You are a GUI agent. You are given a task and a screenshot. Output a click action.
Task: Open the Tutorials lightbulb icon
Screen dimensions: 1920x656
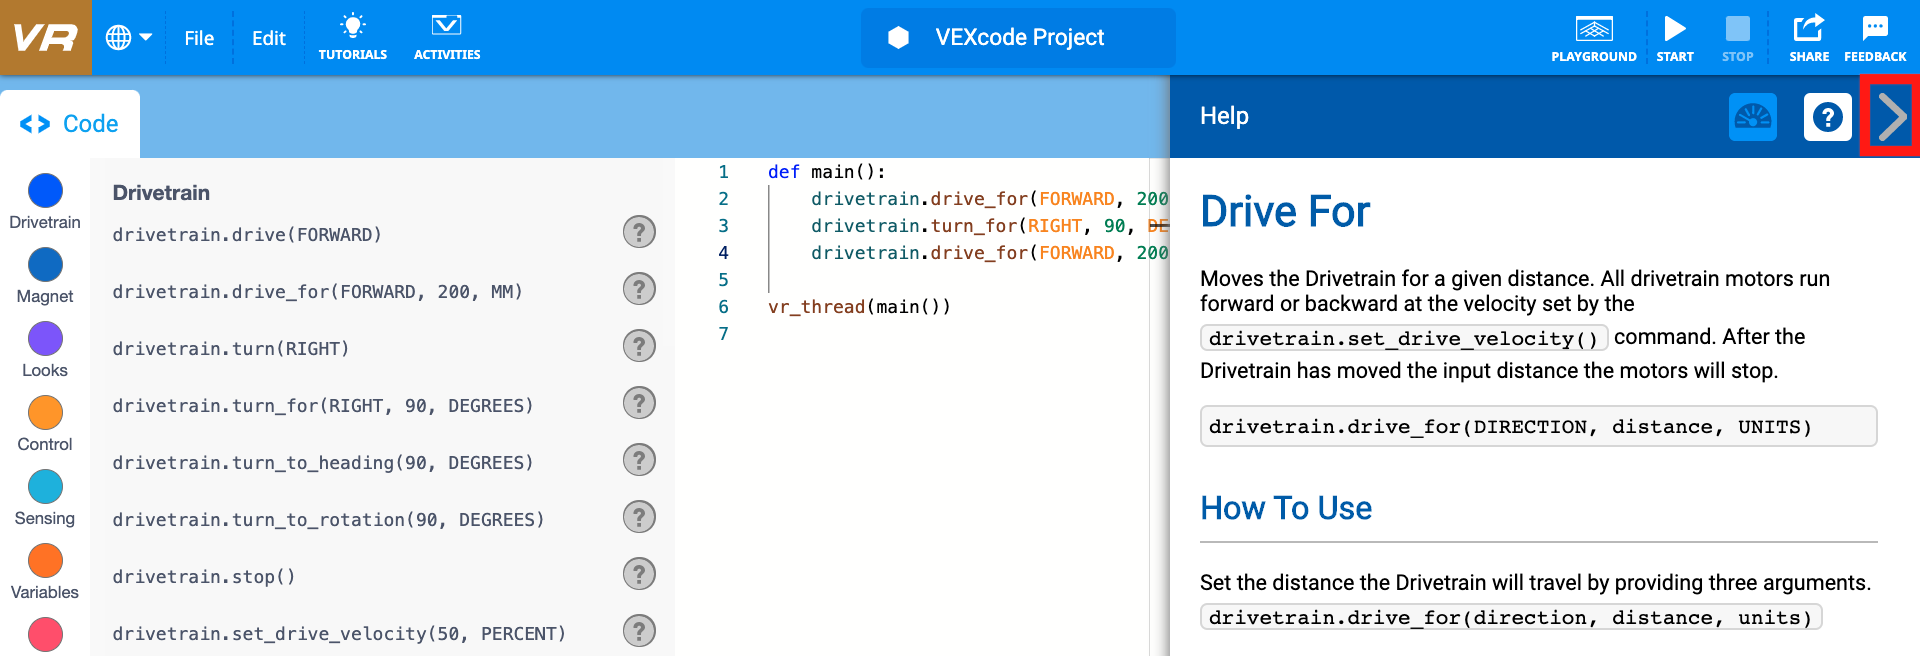(352, 38)
